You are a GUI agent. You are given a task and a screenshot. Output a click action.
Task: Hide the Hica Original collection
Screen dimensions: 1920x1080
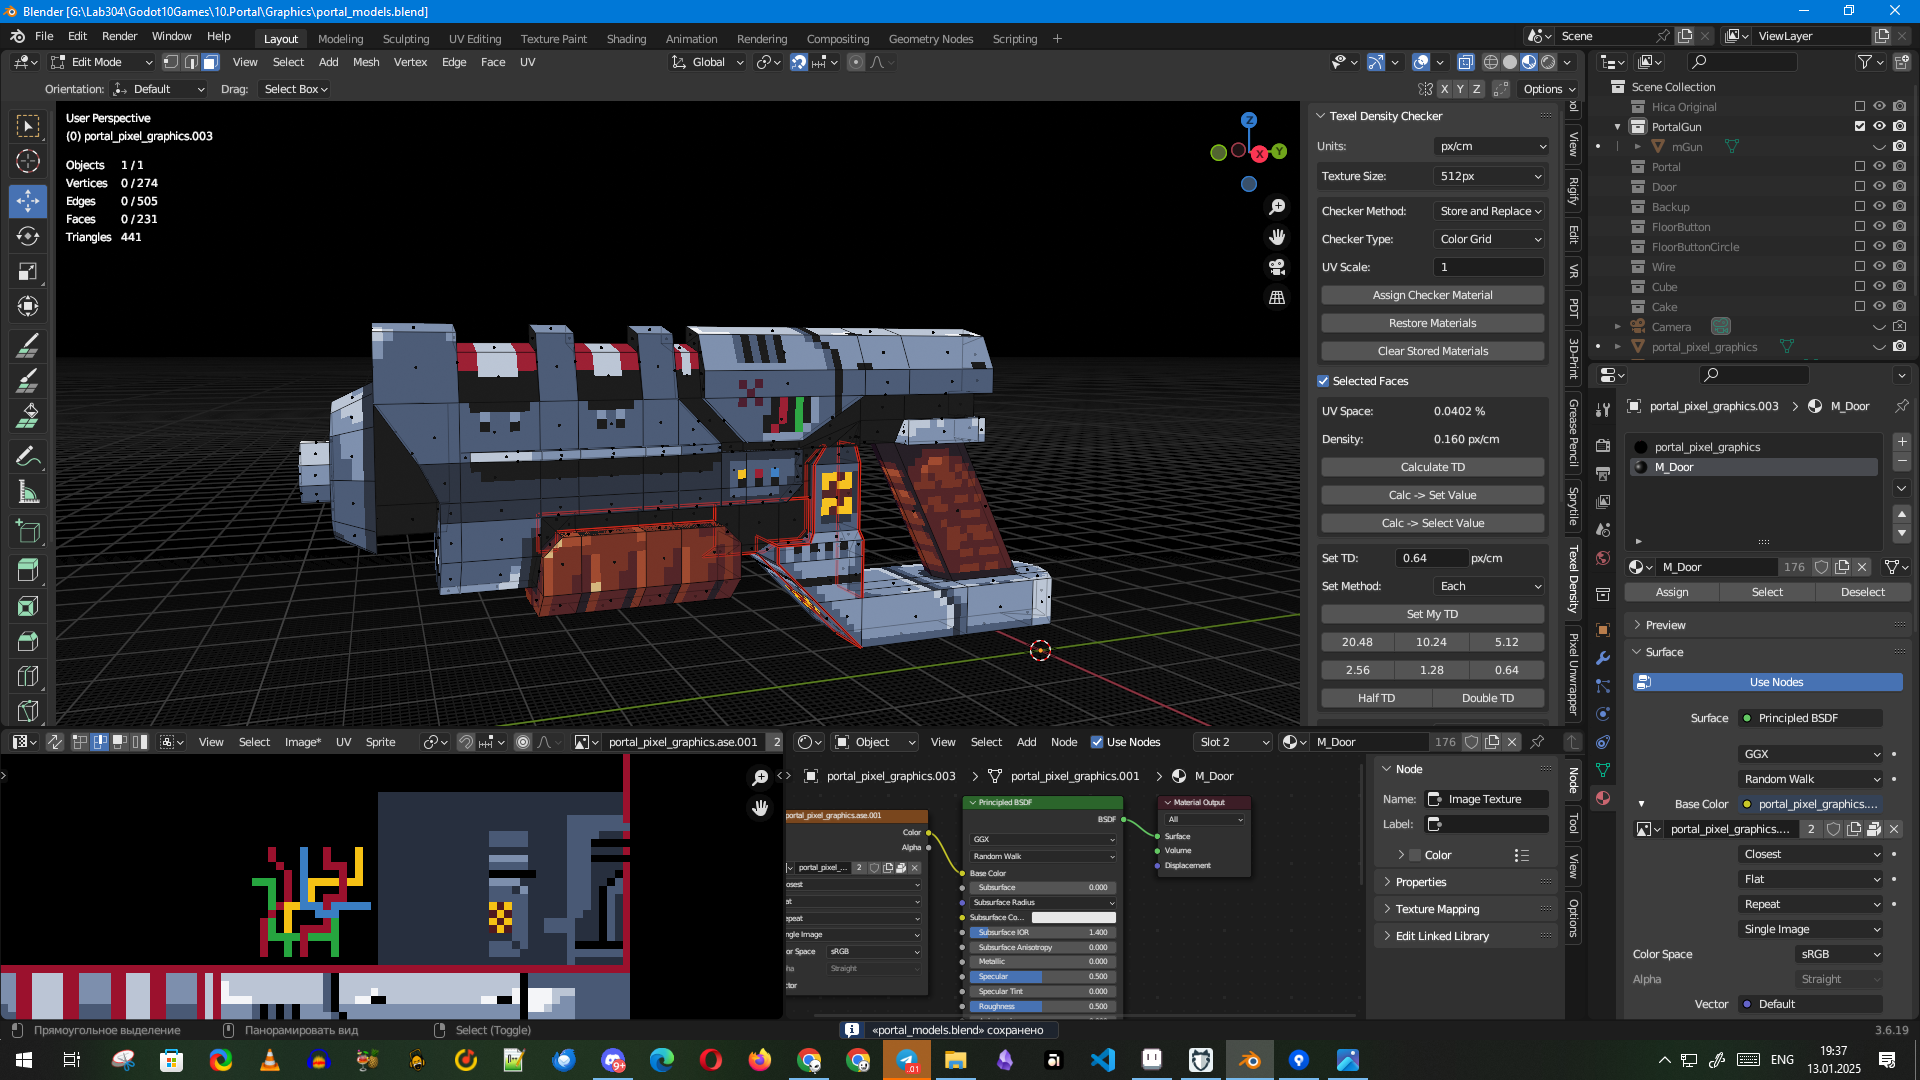pos(1879,107)
